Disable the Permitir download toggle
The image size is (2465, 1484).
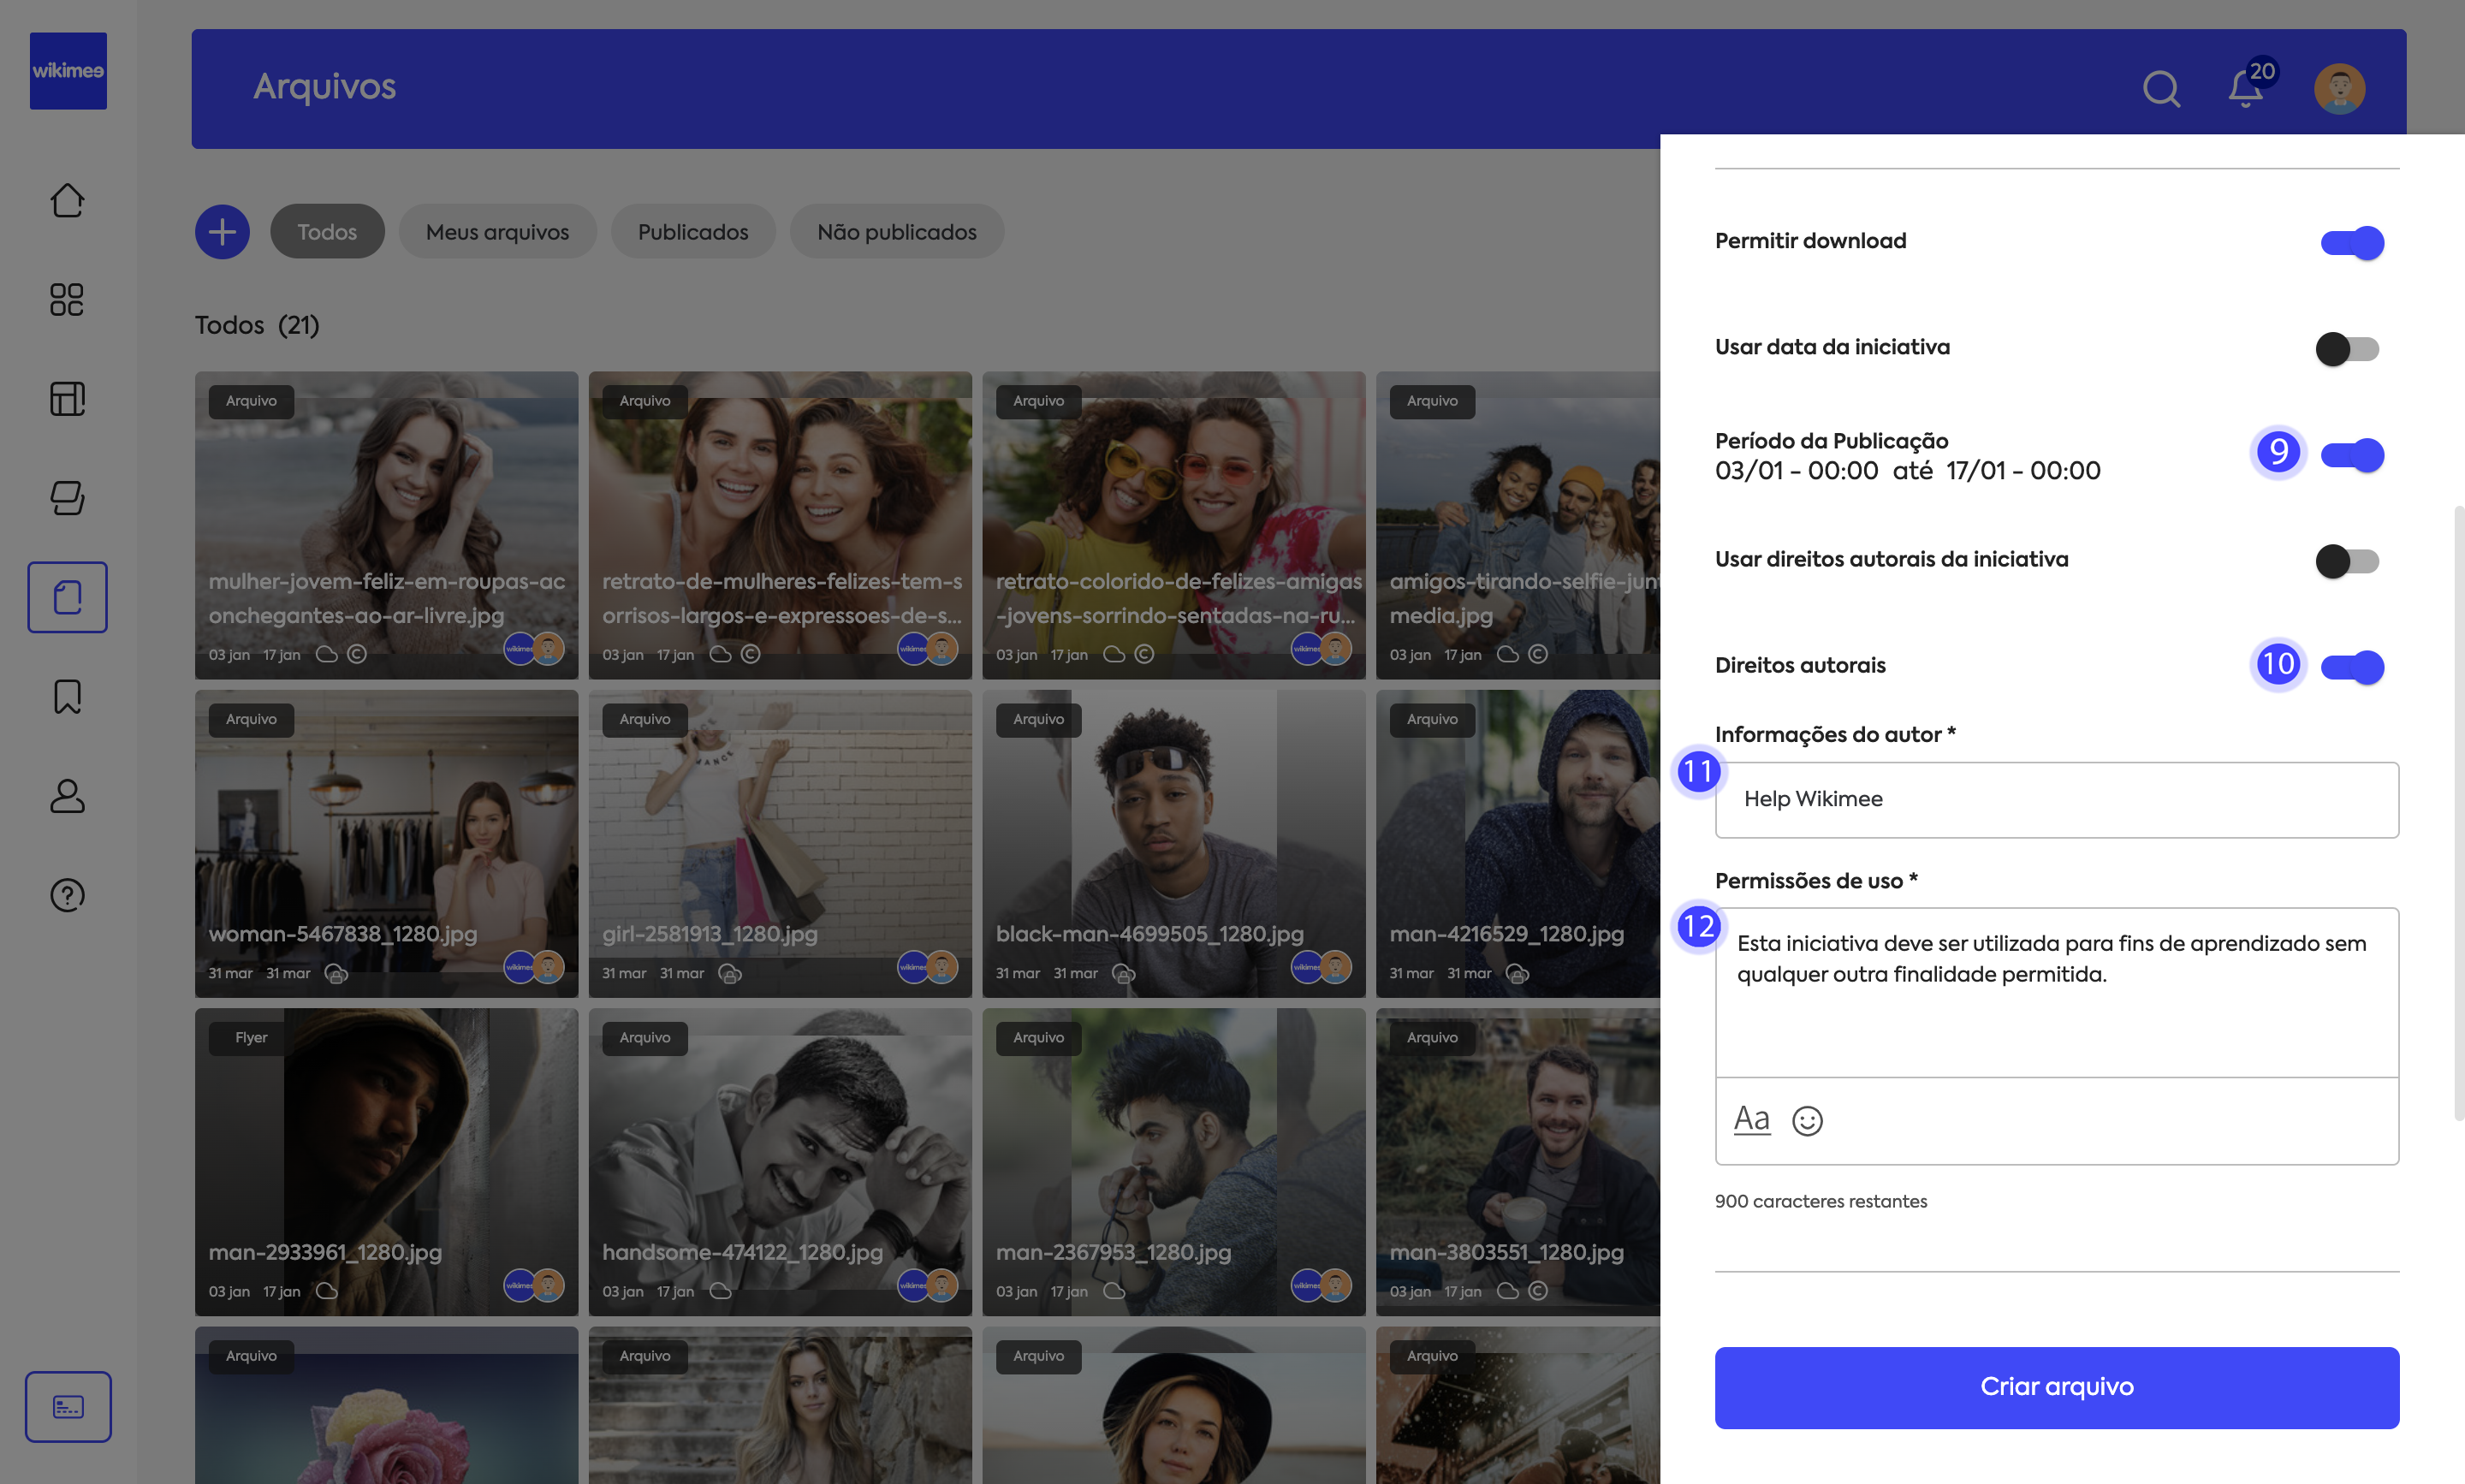(x=2351, y=243)
